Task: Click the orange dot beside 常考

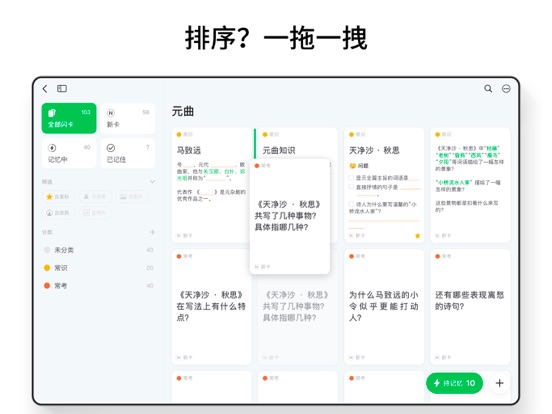Action: pos(47,286)
